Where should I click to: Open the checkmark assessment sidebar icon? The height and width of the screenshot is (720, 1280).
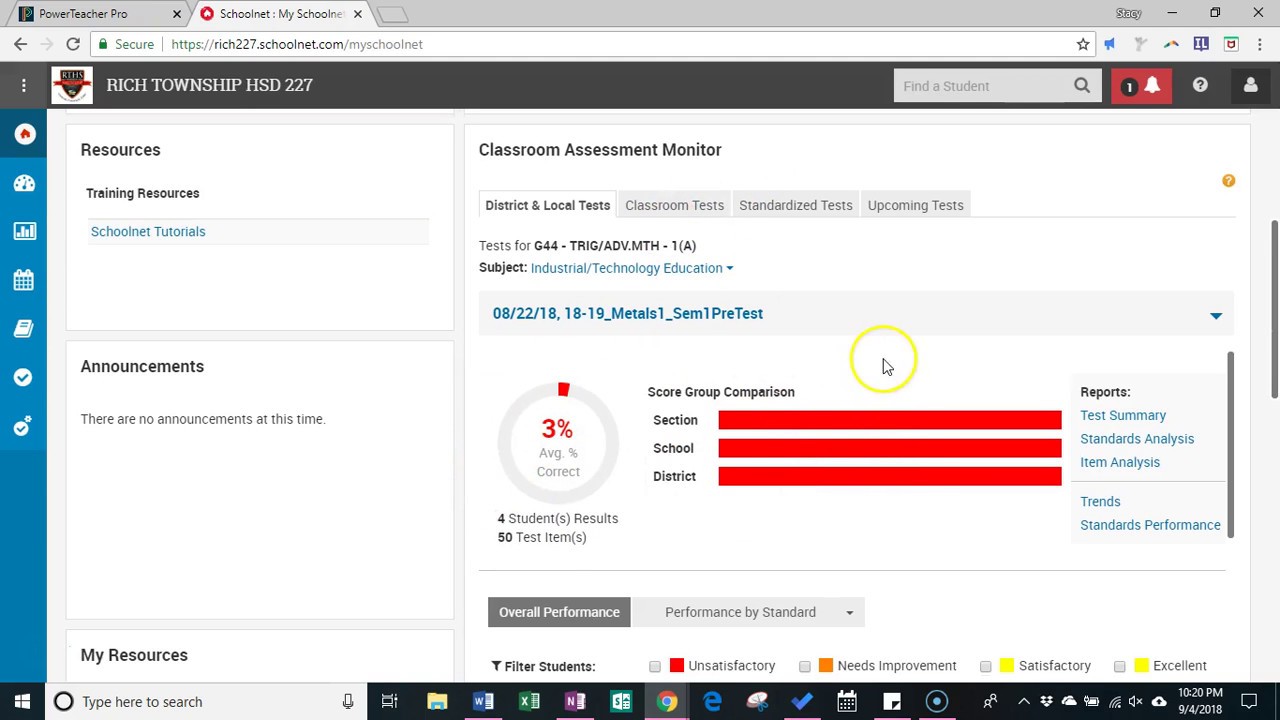pyautogui.click(x=24, y=377)
